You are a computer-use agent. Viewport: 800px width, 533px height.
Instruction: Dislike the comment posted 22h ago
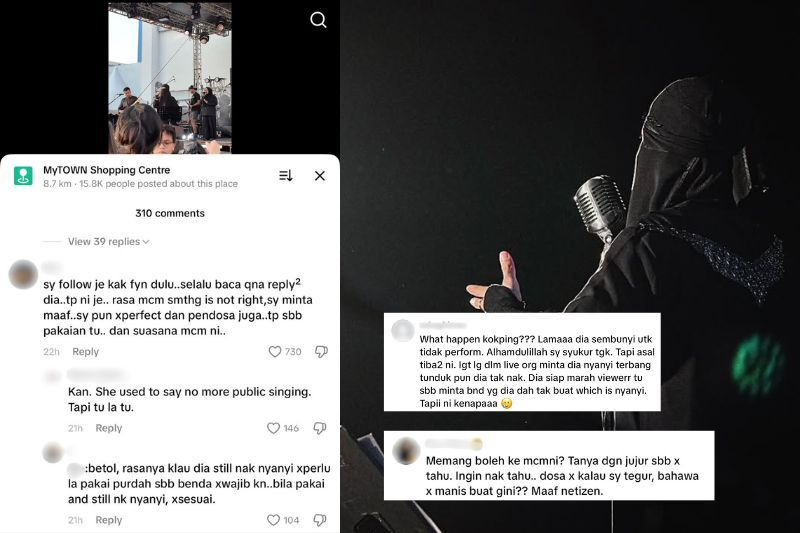[x=321, y=351]
